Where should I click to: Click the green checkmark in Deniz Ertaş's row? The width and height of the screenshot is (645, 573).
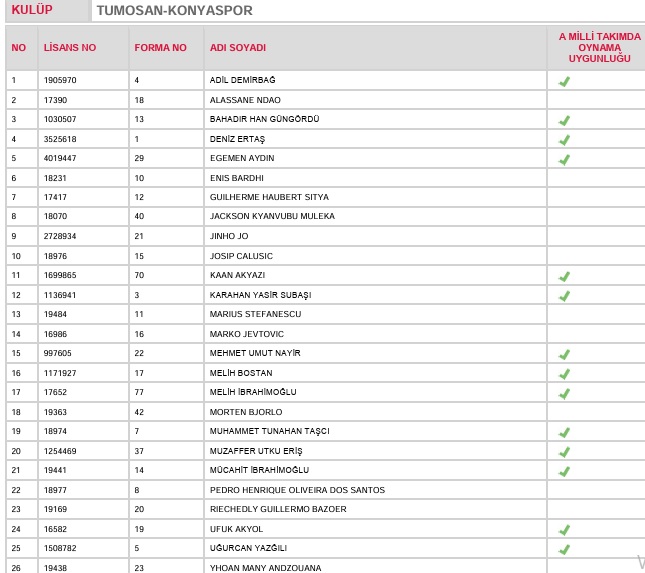(564, 140)
